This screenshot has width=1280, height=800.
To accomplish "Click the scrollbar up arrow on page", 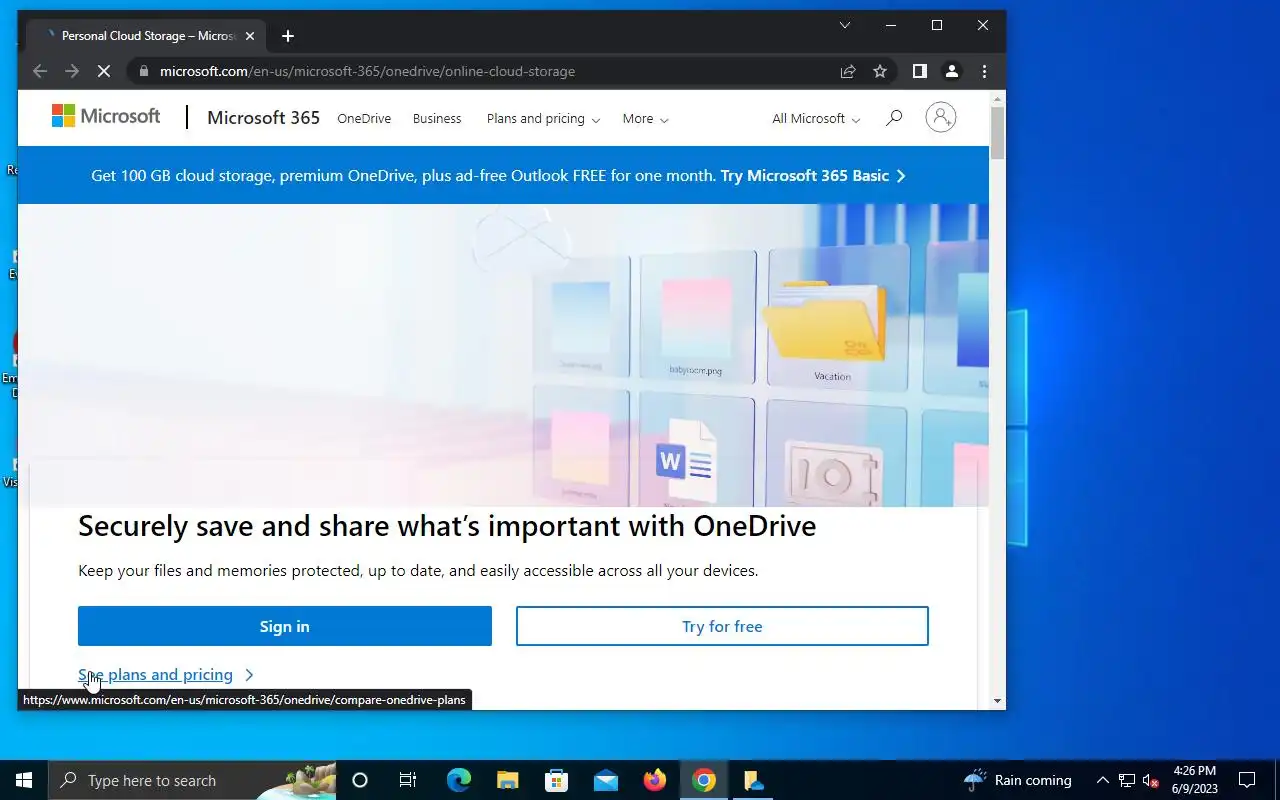I will click(997, 98).
